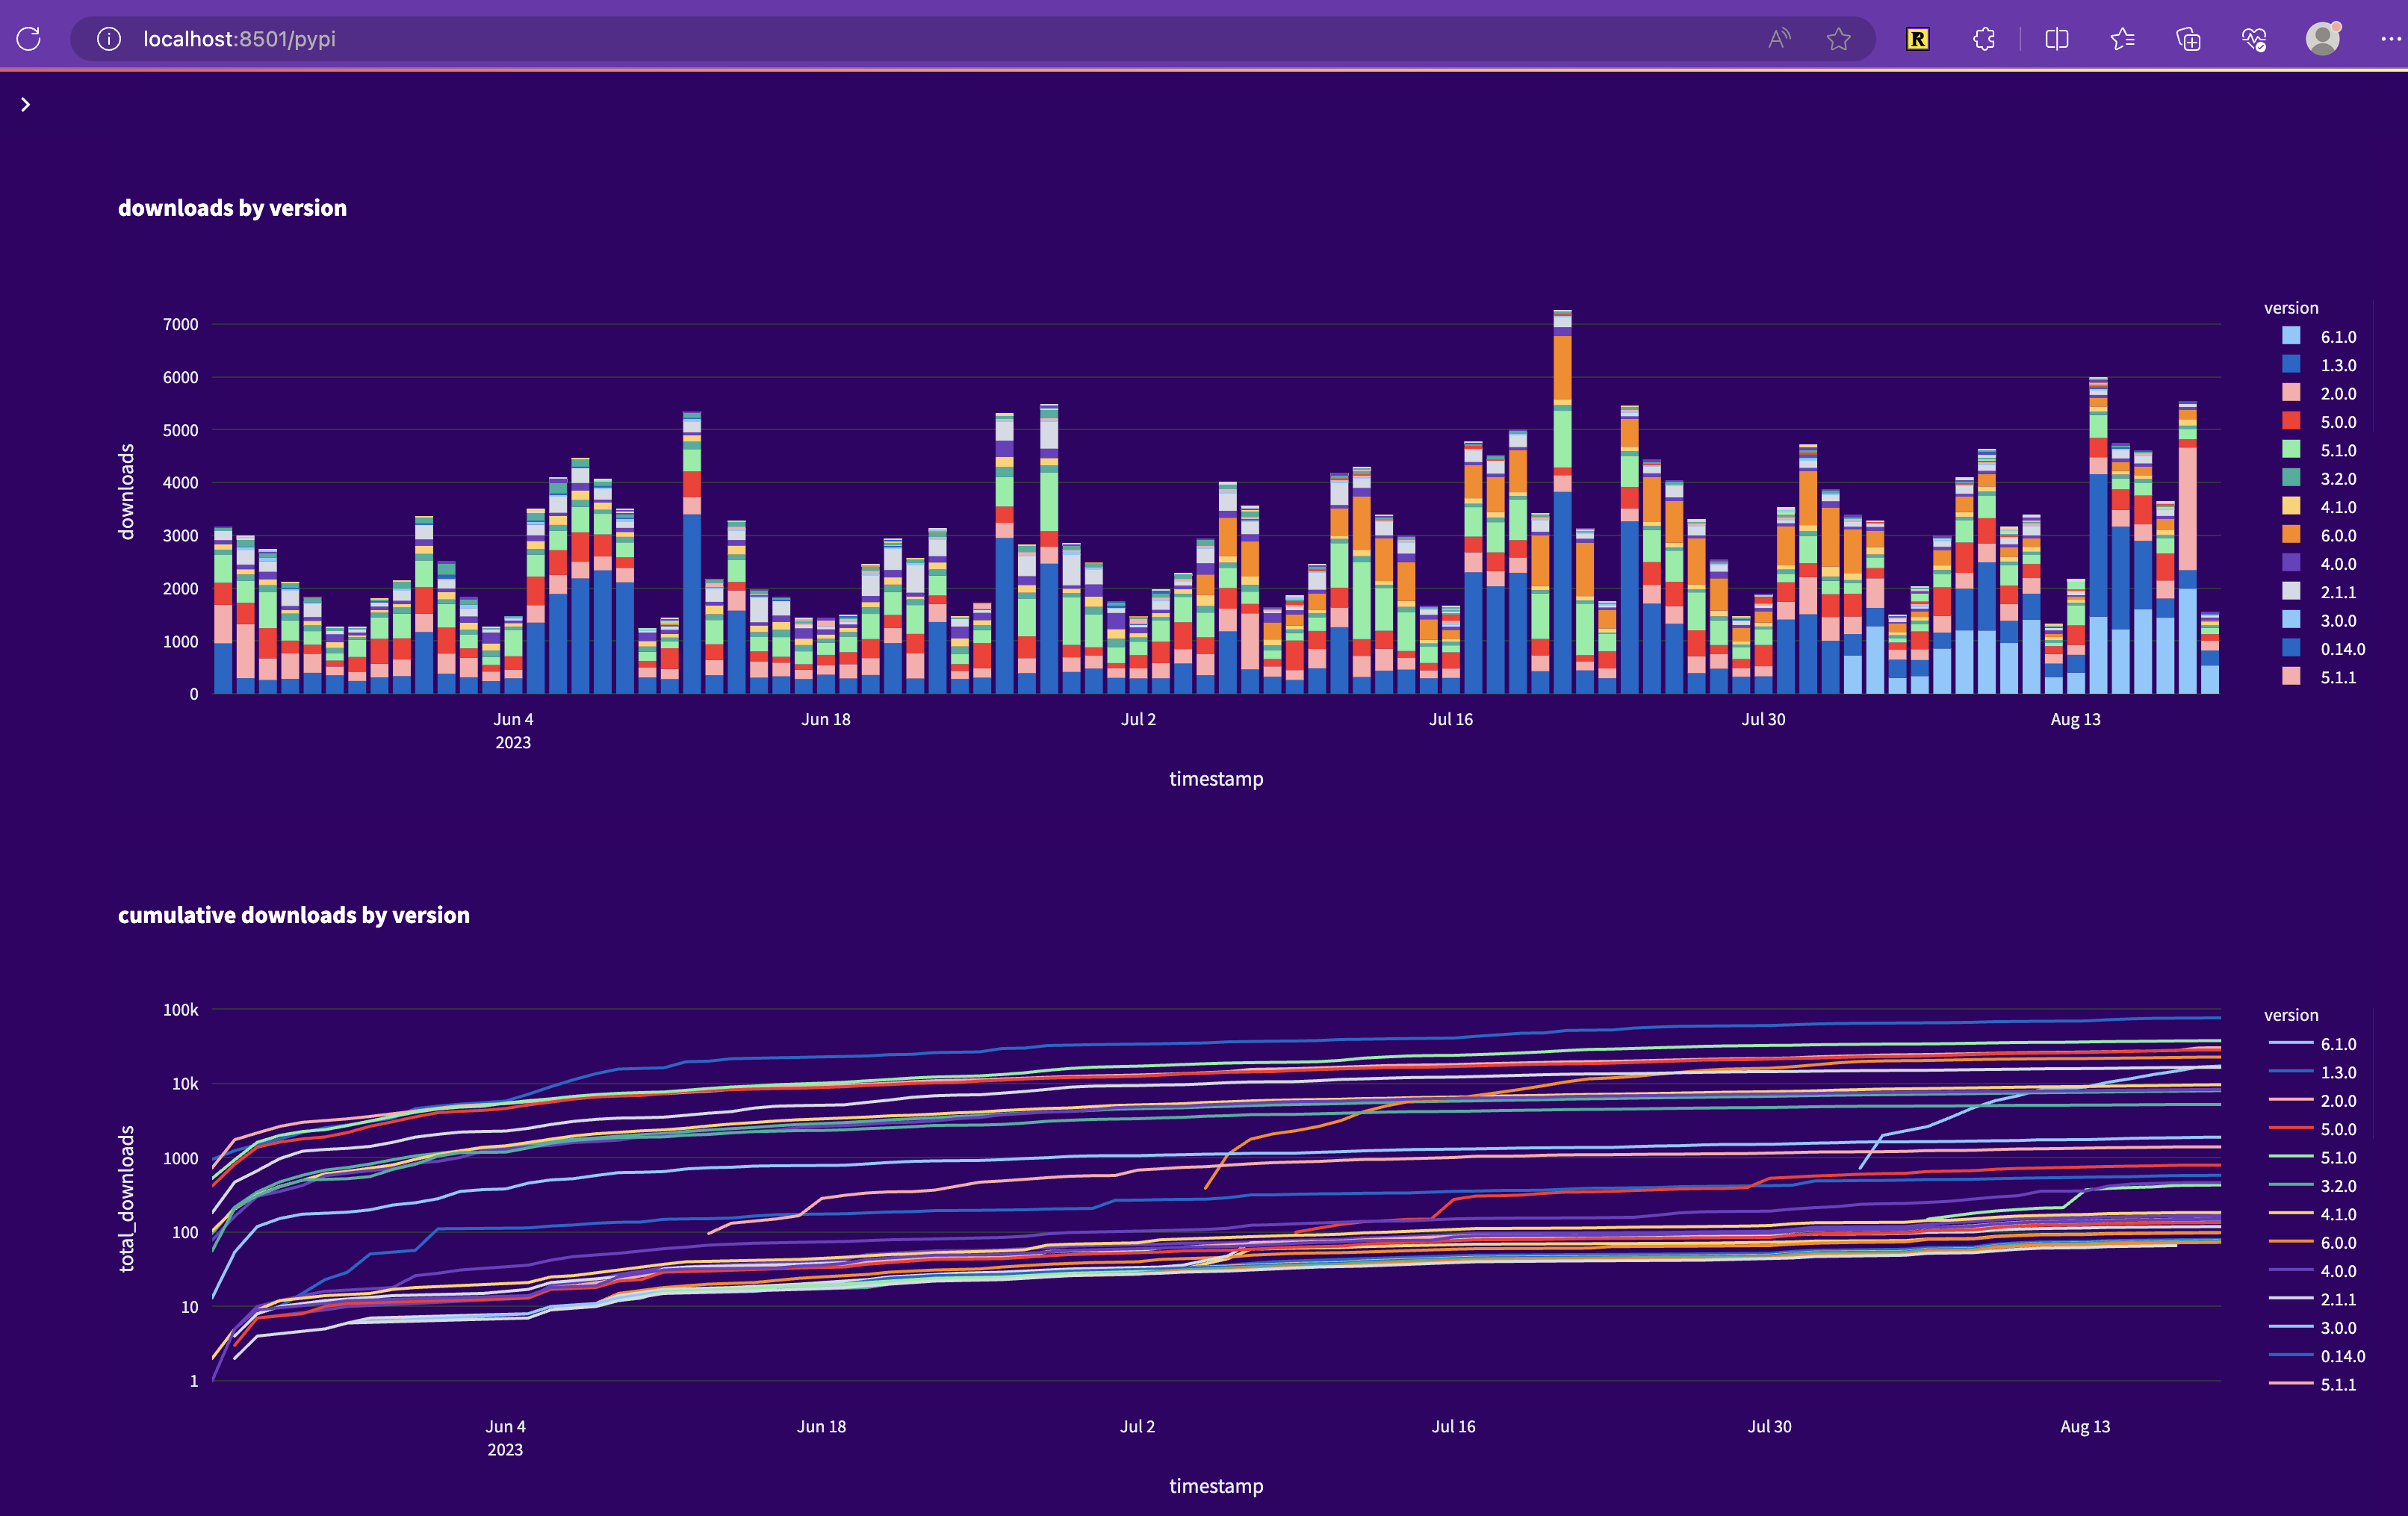
Task: Toggle version 6.1.0 in bar chart legend
Action: pos(2318,337)
